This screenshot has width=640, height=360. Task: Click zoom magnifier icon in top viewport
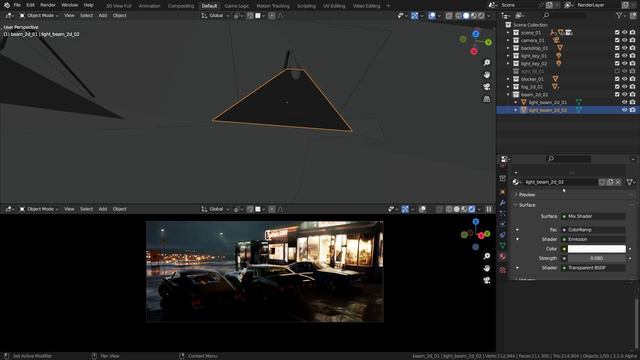click(487, 62)
